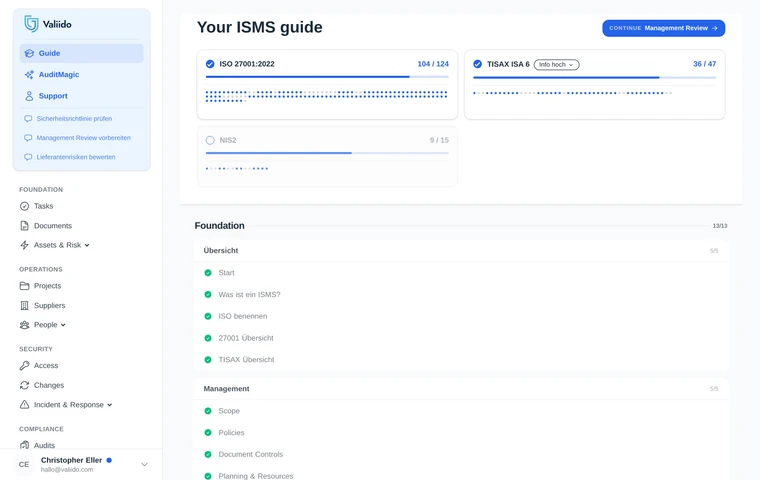768x480 pixels.
Task: Click the chat icon beside Sicherheitsrichtlinie prüfen
Action: point(28,119)
